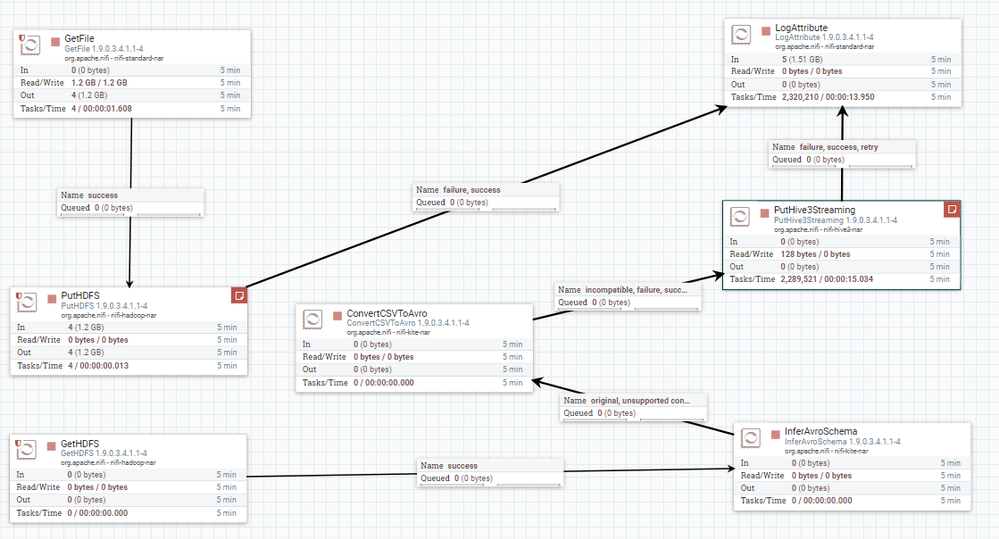Screen dimensions: 999x539
Task: Click the PutHive3Streaming processor title
Action: tap(814, 210)
